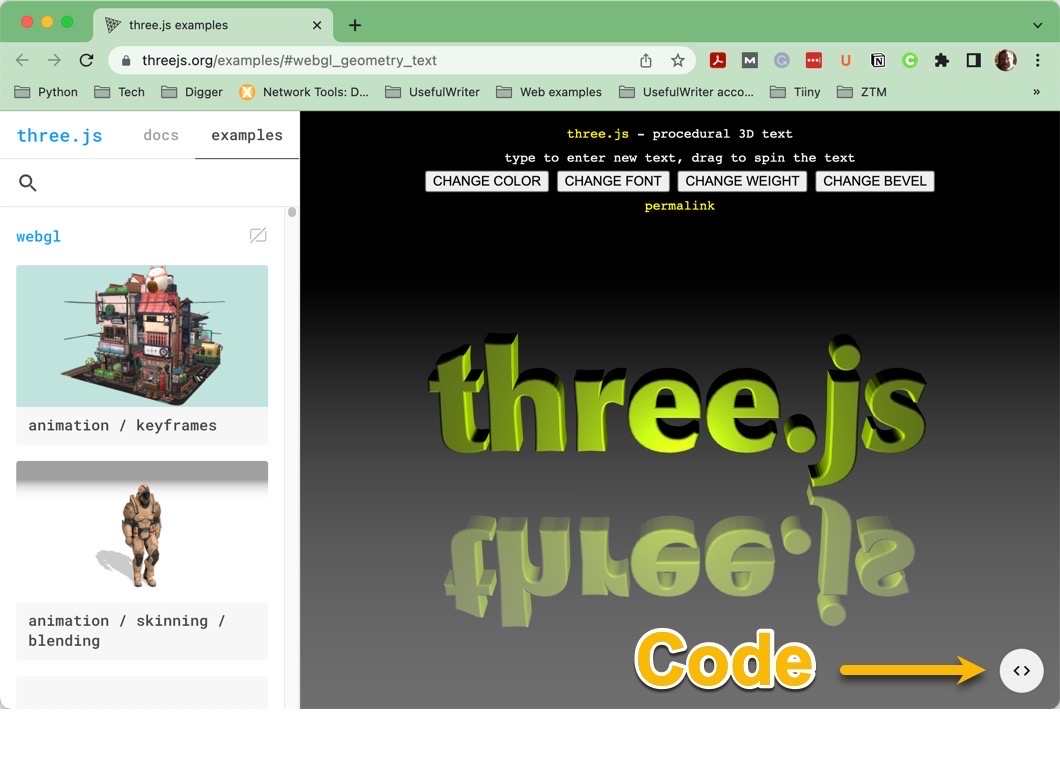Viewport: 1060px width, 762px height.
Task: Open the yellow permalink link
Action: click(x=679, y=206)
